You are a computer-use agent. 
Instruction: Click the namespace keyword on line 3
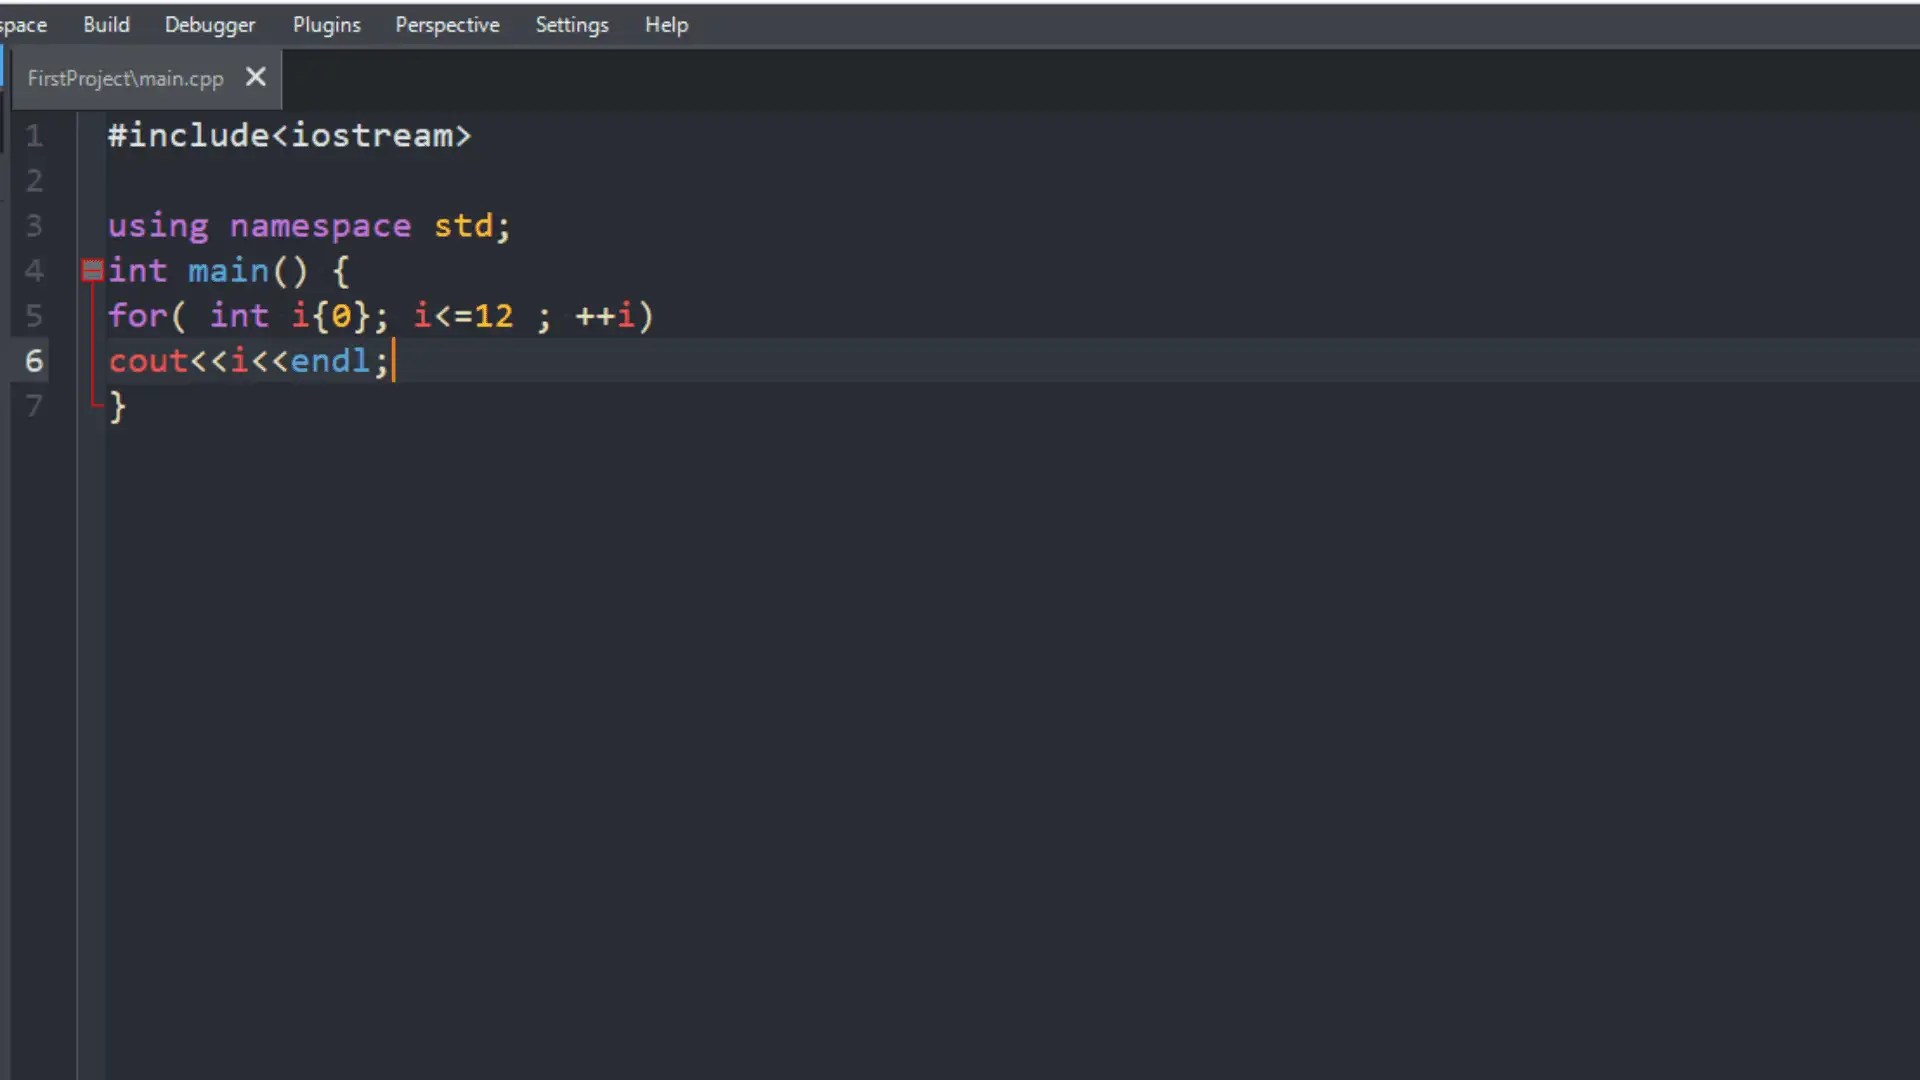(320, 226)
